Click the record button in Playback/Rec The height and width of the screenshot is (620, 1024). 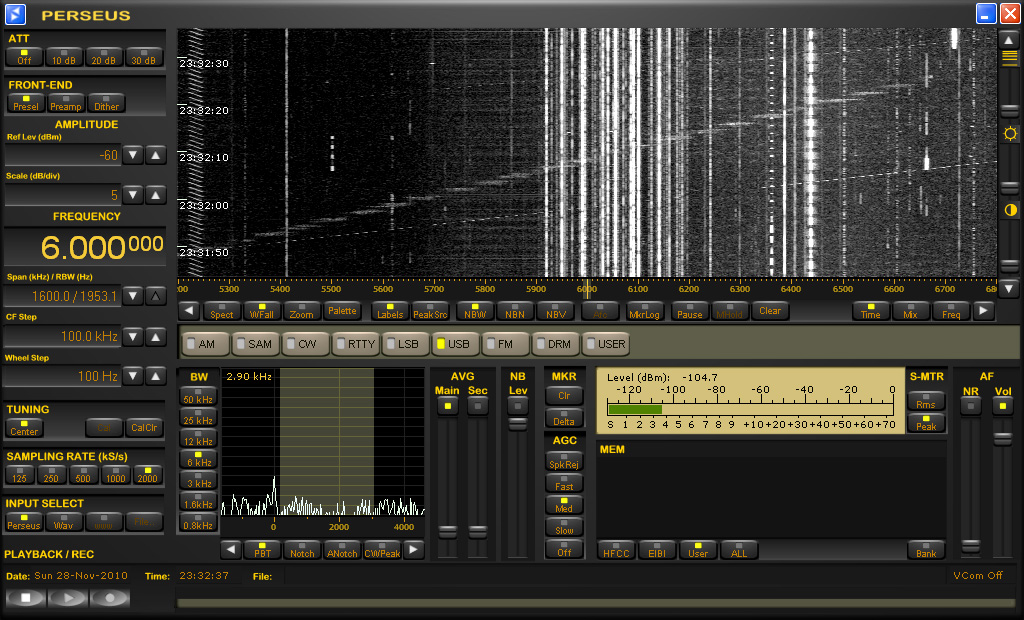[x=110, y=597]
